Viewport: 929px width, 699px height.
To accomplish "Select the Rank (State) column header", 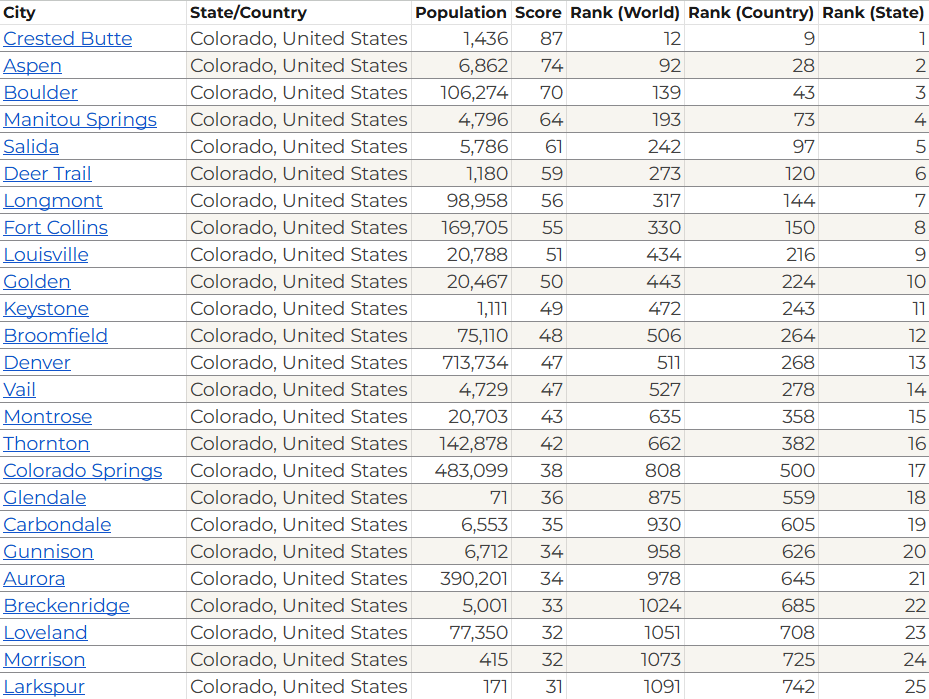I will click(x=873, y=12).
